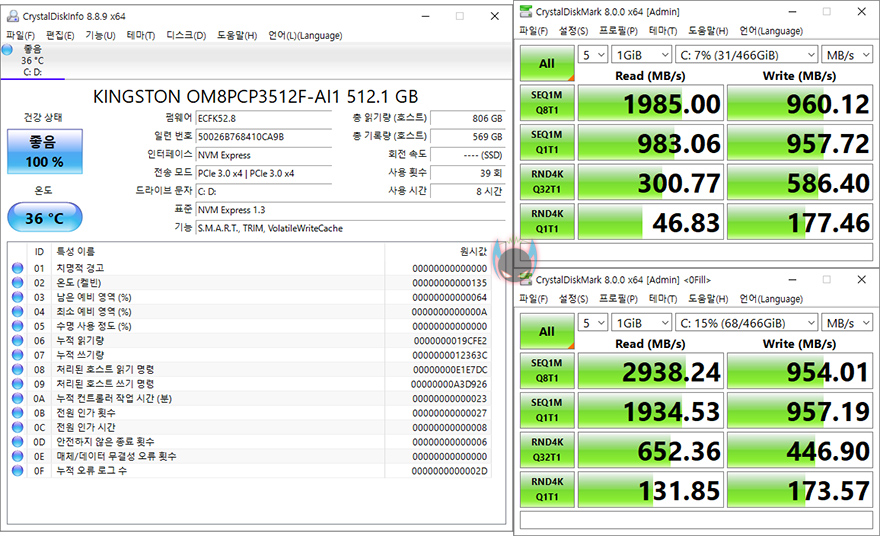The image size is (880, 536).
Task: Click the 46.83 RND4K read result bar
Action: click(x=650, y=221)
